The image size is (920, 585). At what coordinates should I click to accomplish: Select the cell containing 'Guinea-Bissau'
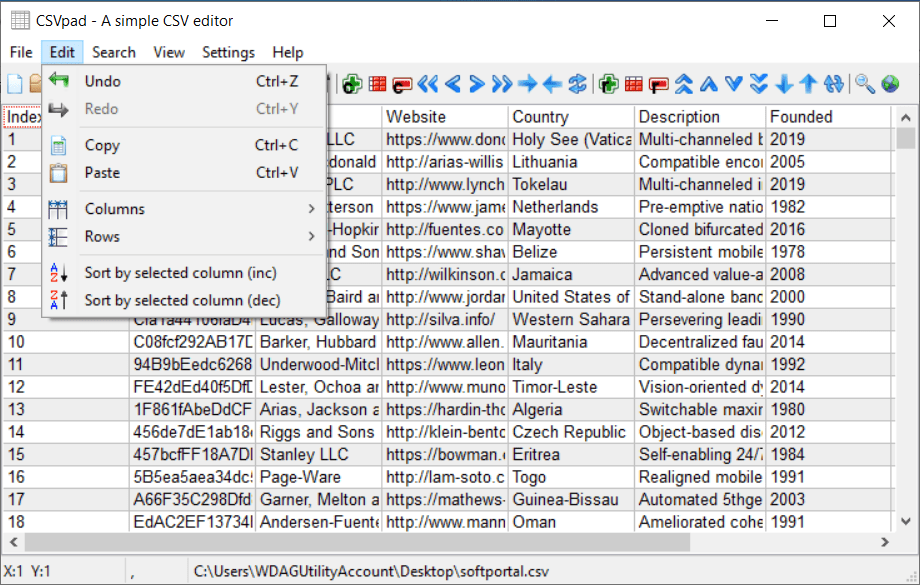(571, 500)
